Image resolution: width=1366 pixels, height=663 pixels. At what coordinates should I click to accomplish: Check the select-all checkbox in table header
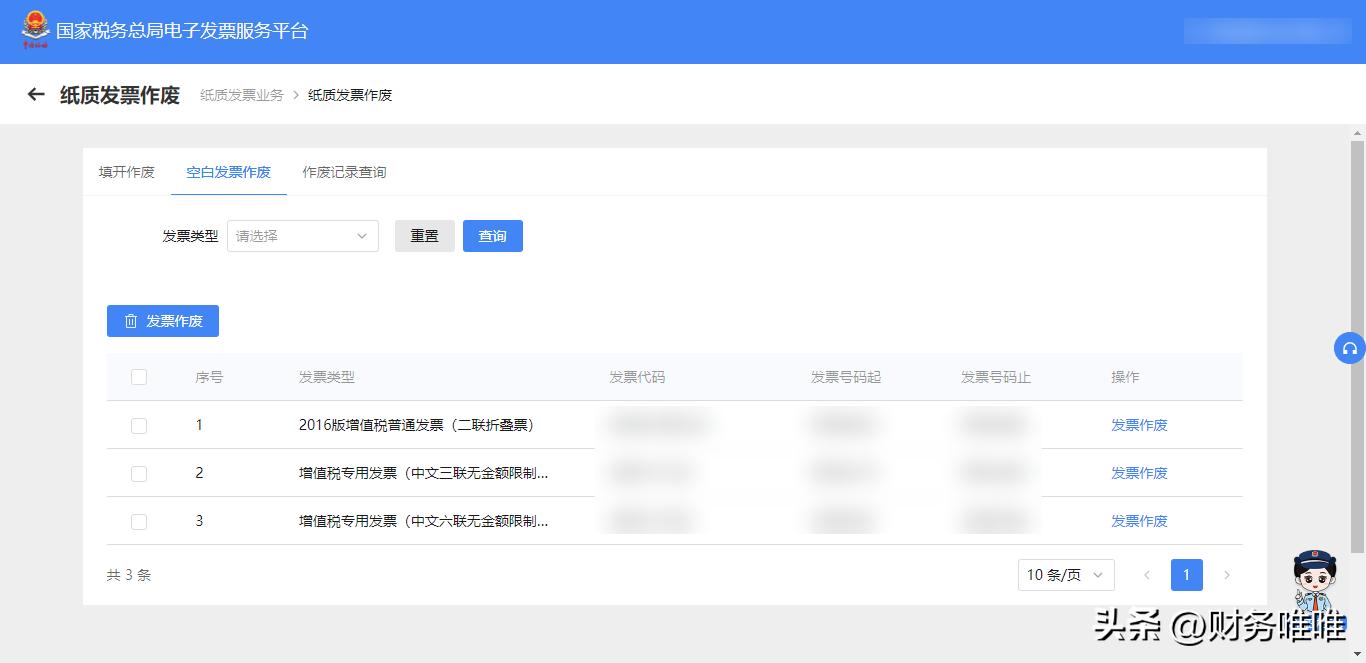pyautogui.click(x=139, y=377)
